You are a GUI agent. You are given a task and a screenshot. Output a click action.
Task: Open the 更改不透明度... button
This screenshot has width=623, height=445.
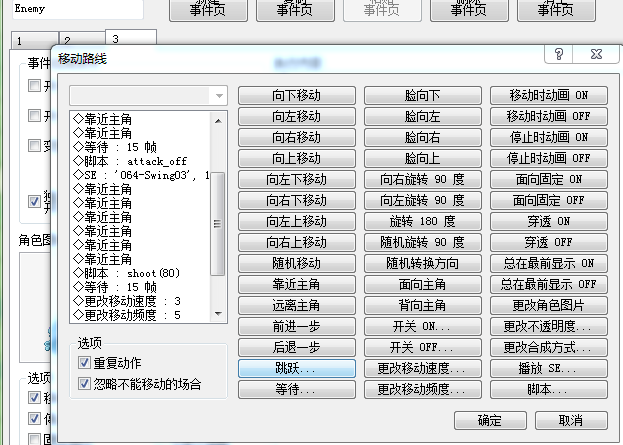coord(549,327)
